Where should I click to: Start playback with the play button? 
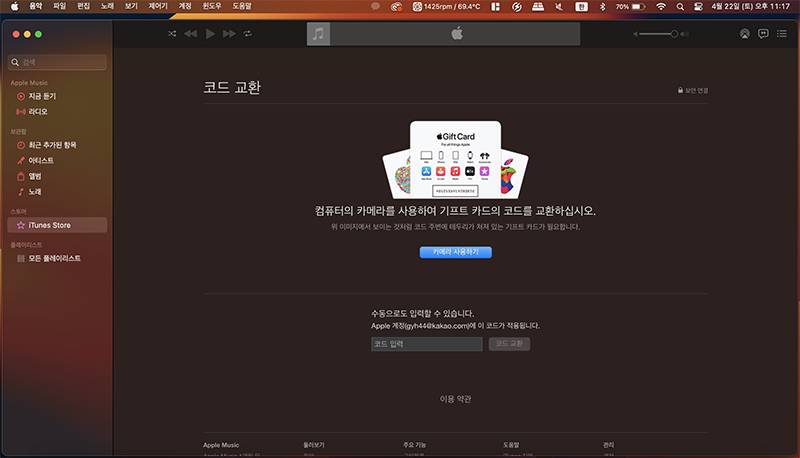(x=210, y=34)
